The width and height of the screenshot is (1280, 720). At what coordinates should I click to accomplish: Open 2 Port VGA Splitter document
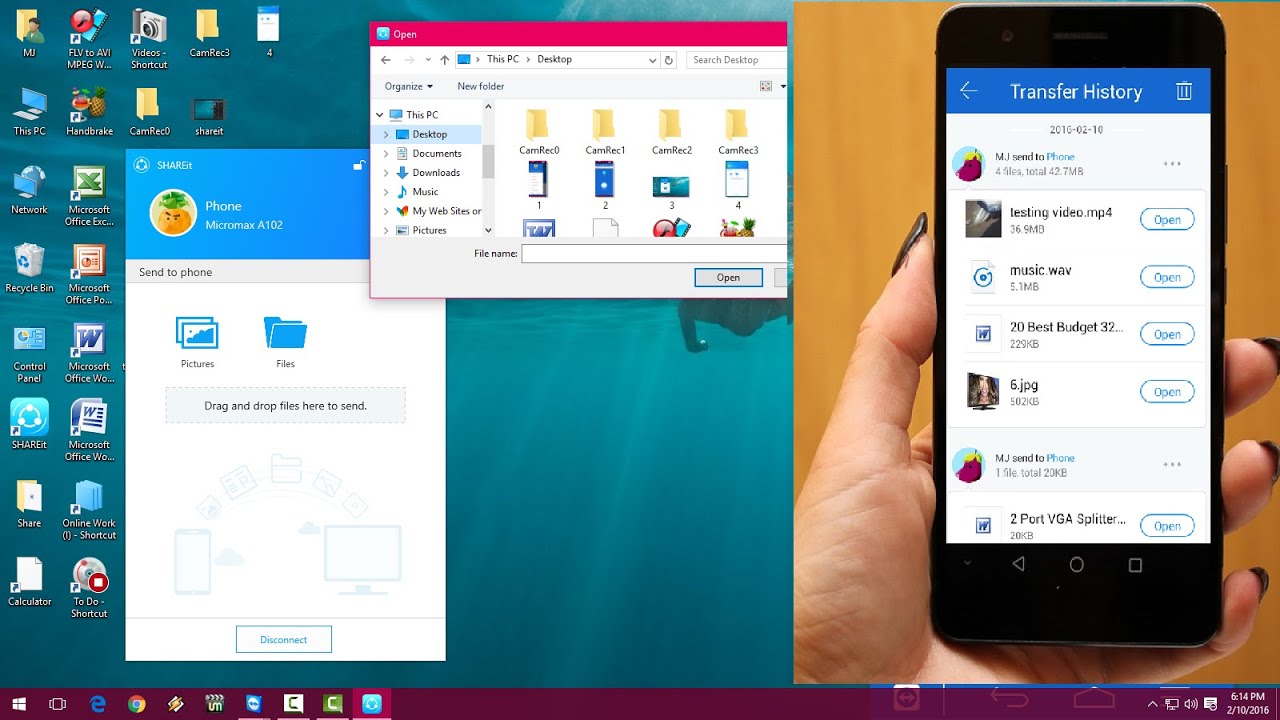[1167, 526]
